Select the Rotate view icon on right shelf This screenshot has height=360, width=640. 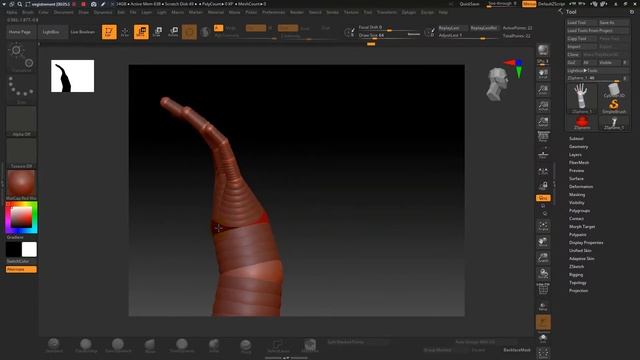click(543, 273)
